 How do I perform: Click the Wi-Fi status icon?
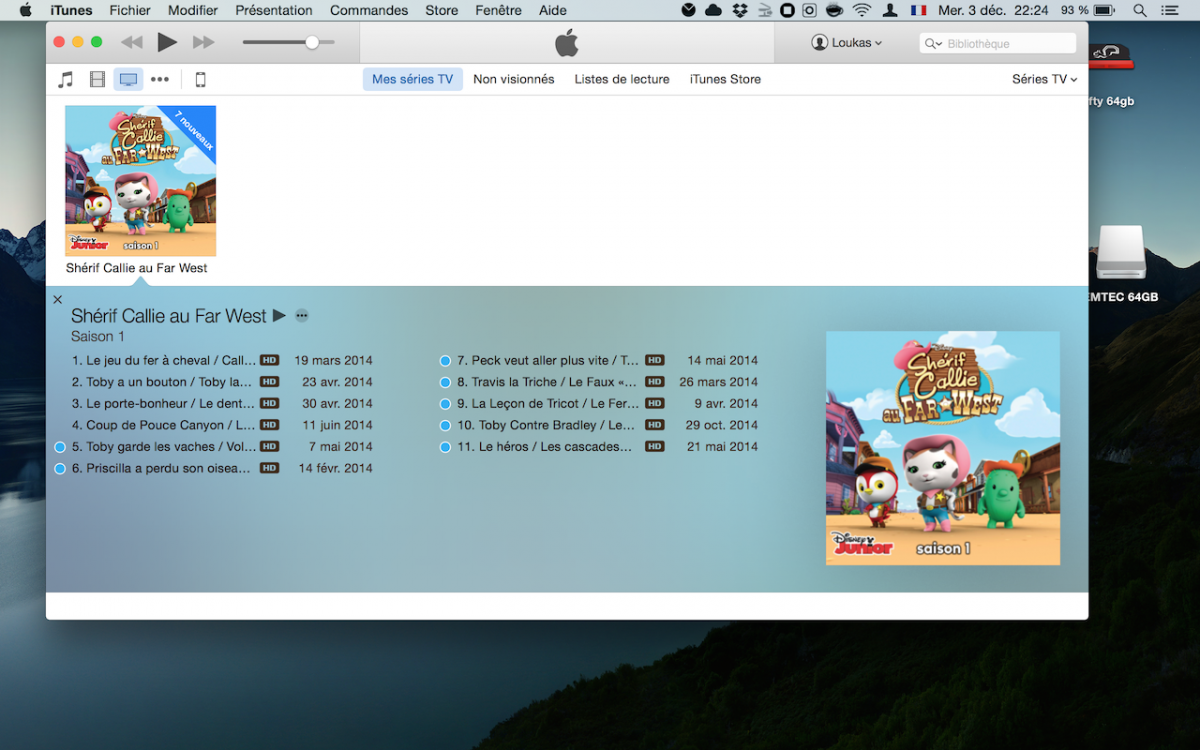[862, 10]
